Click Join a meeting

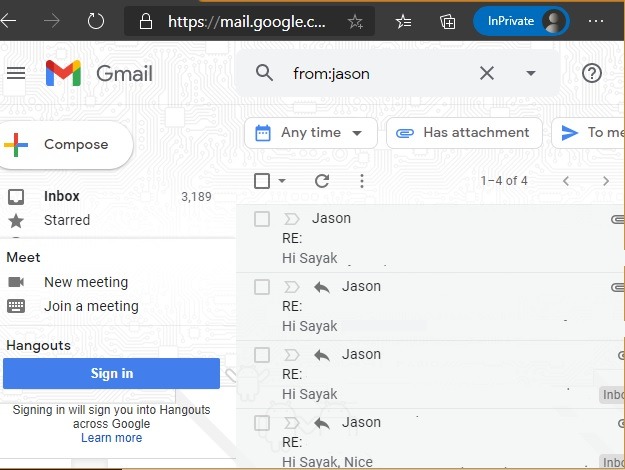pos(91,306)
